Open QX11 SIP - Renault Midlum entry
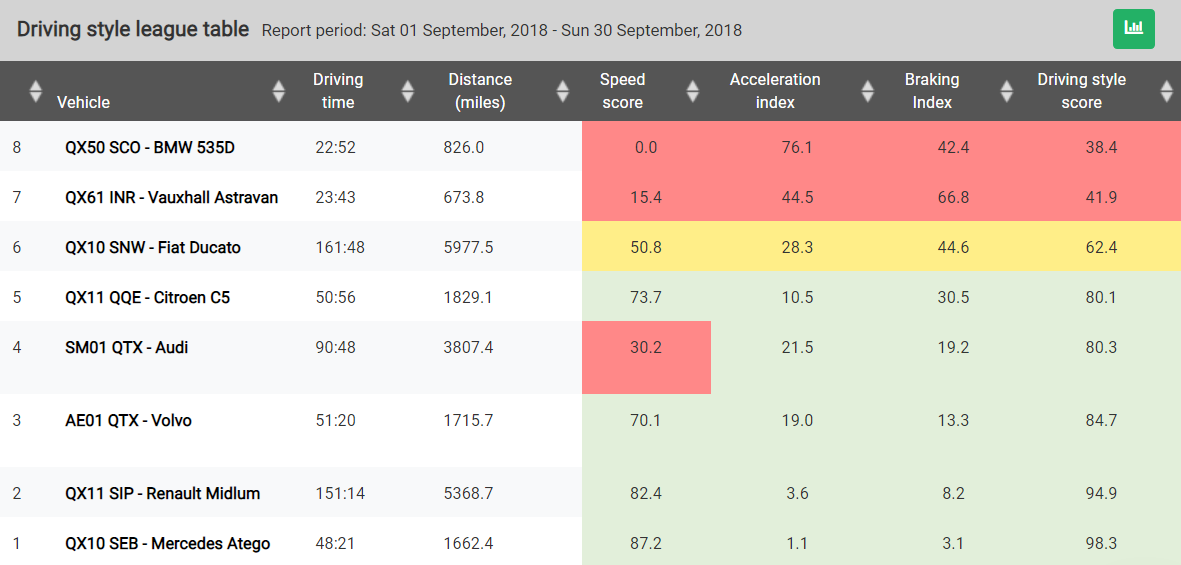 162,493
